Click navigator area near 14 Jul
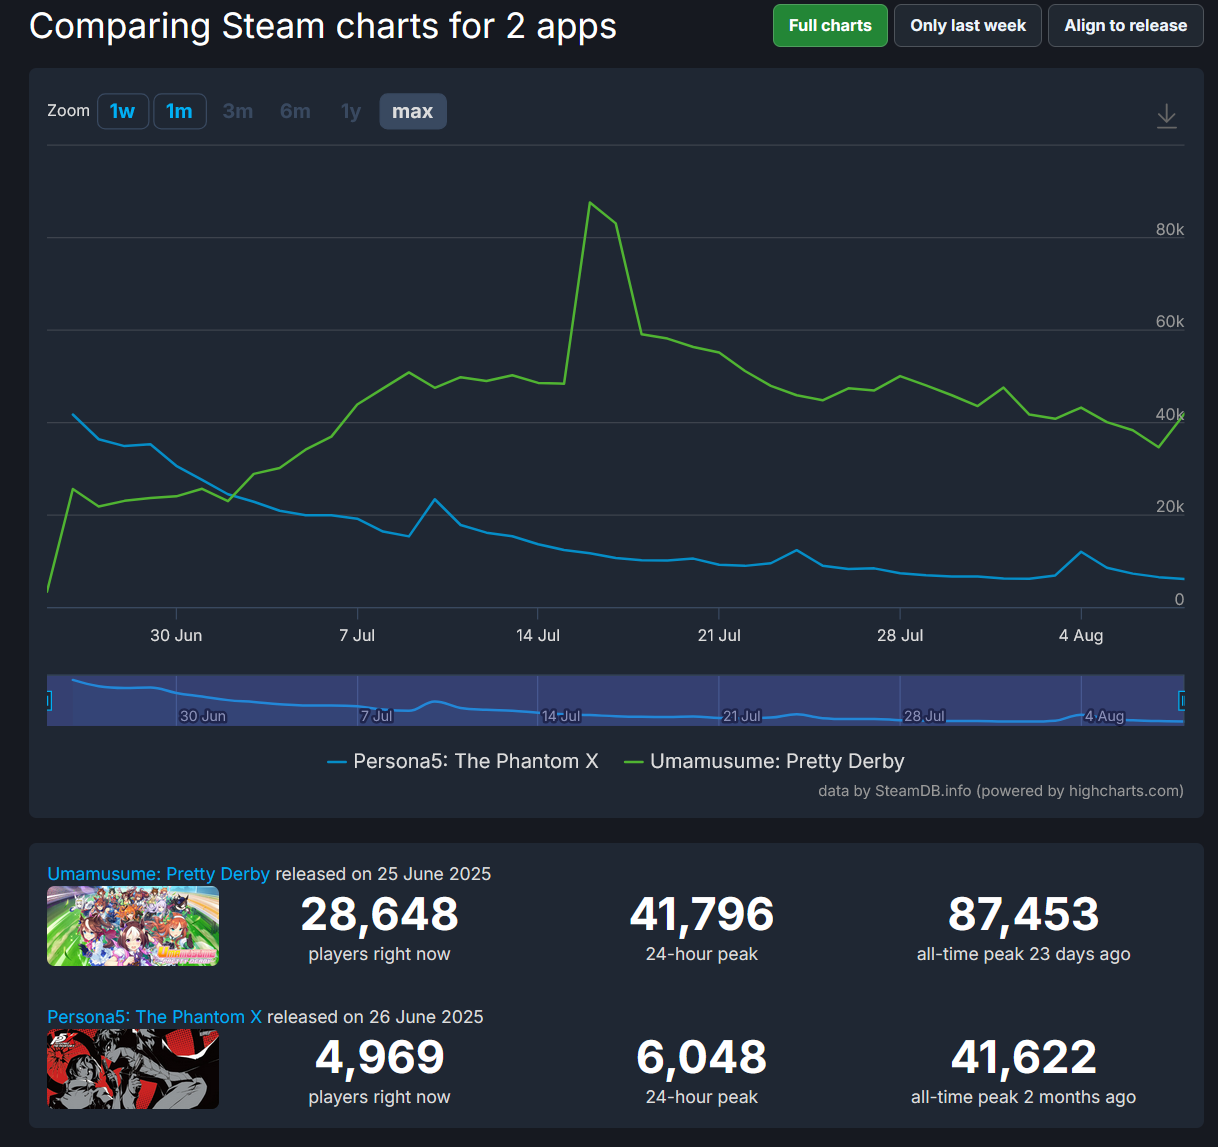 coord(561,715)
